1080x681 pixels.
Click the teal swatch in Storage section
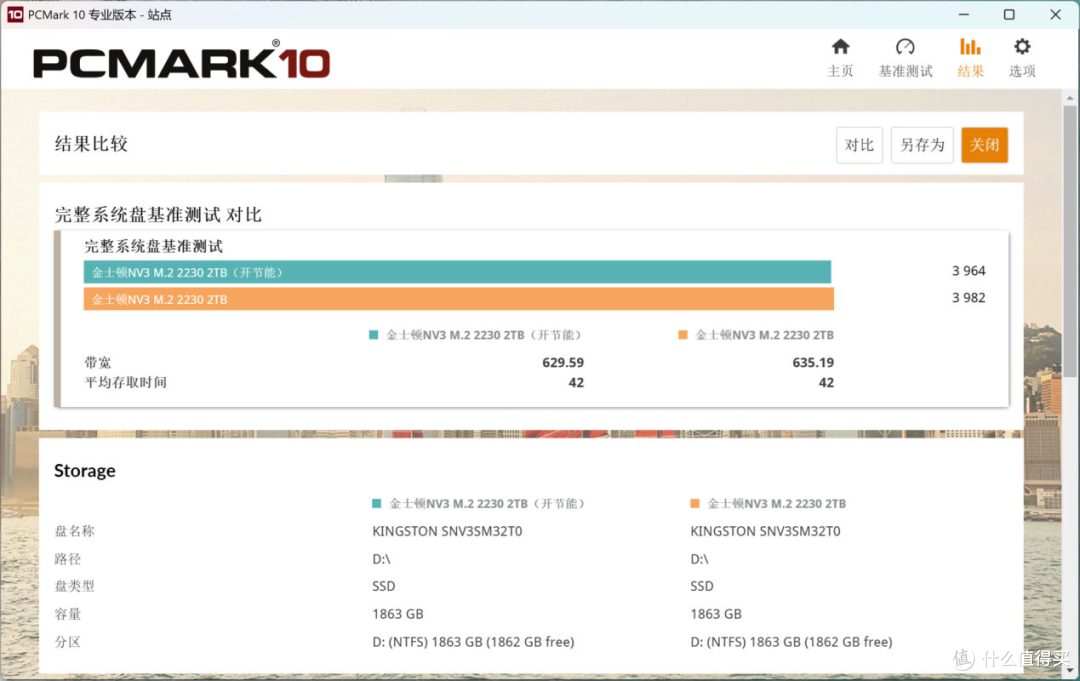(376, 503)
